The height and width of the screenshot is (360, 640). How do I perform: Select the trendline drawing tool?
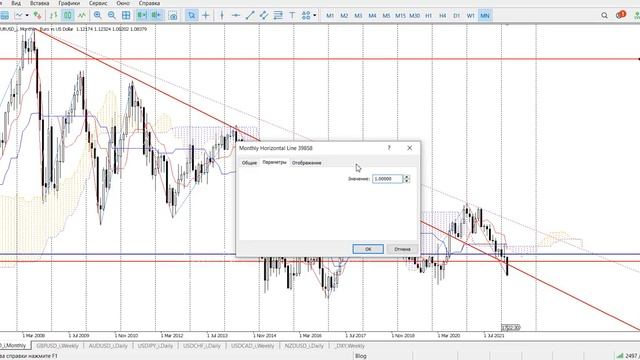coord(250,16)
